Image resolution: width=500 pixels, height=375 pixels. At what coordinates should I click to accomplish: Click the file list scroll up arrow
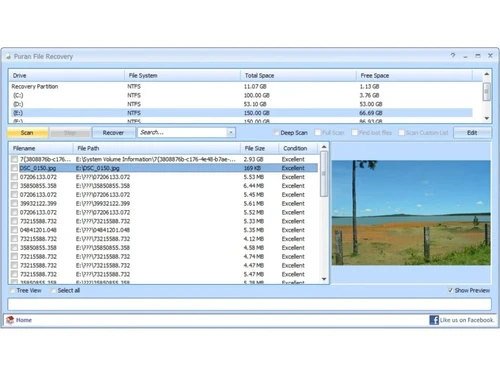pos(324,147)
